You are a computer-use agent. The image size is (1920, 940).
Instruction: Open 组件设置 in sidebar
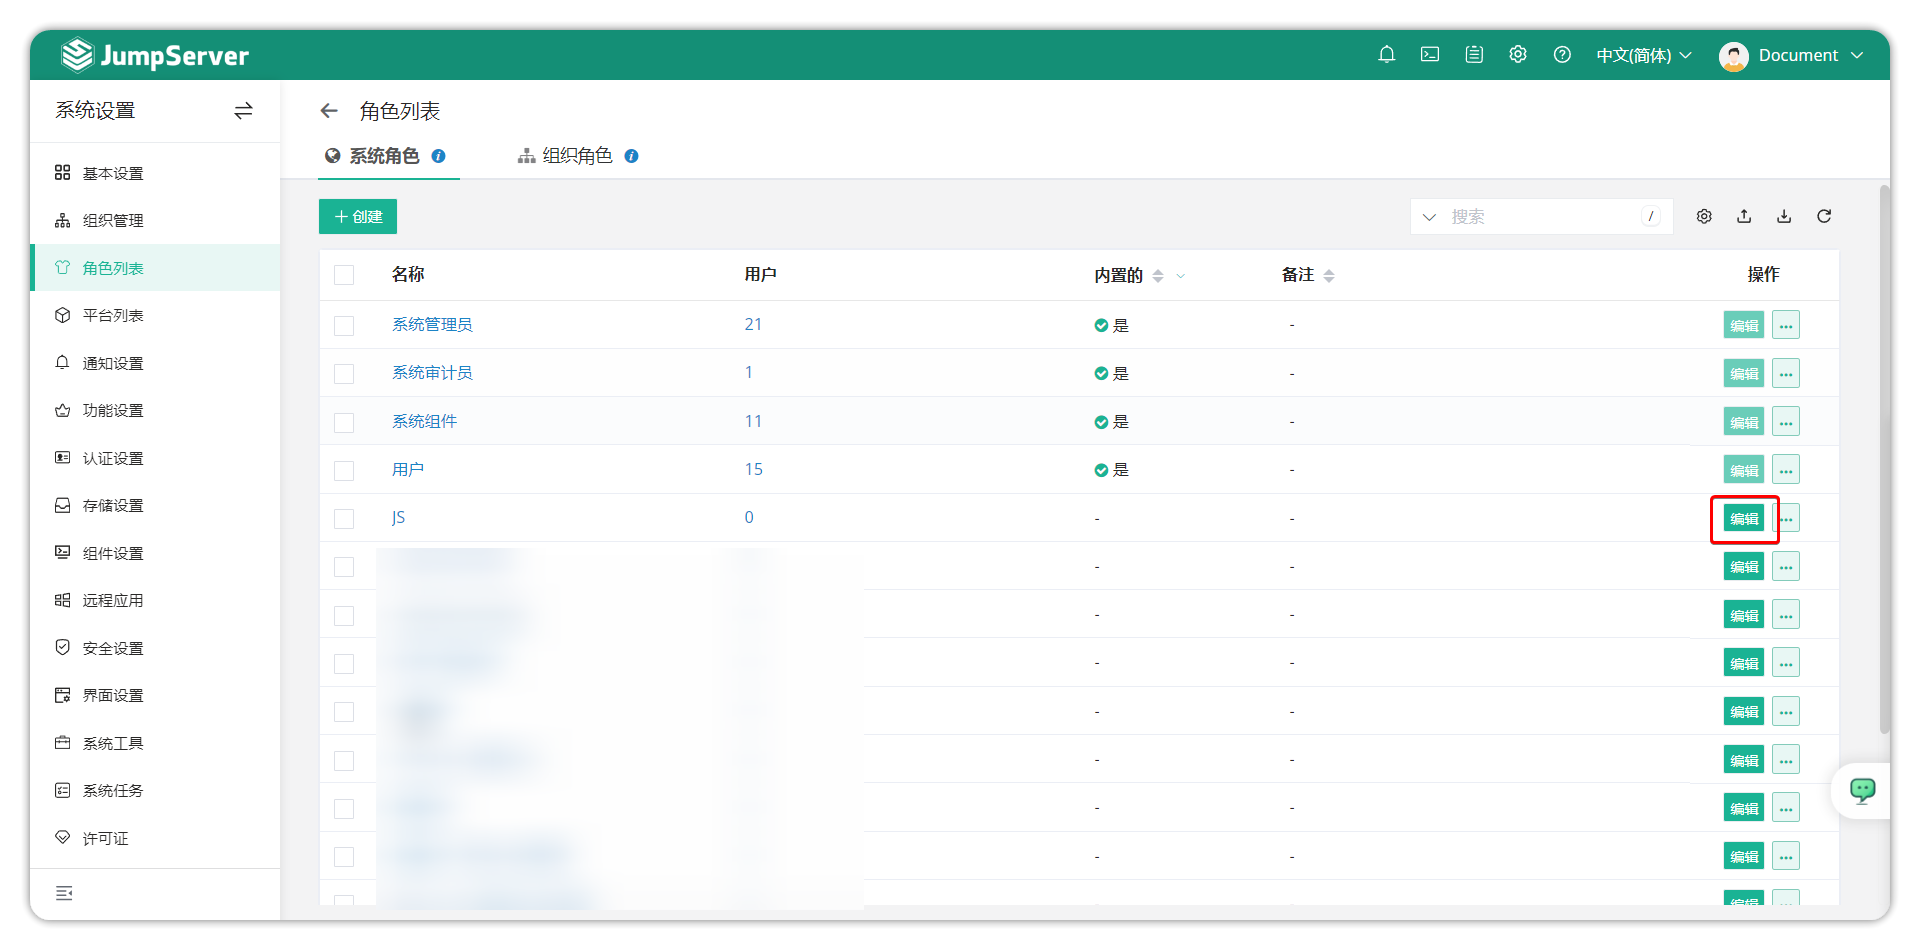click(155, 553)
